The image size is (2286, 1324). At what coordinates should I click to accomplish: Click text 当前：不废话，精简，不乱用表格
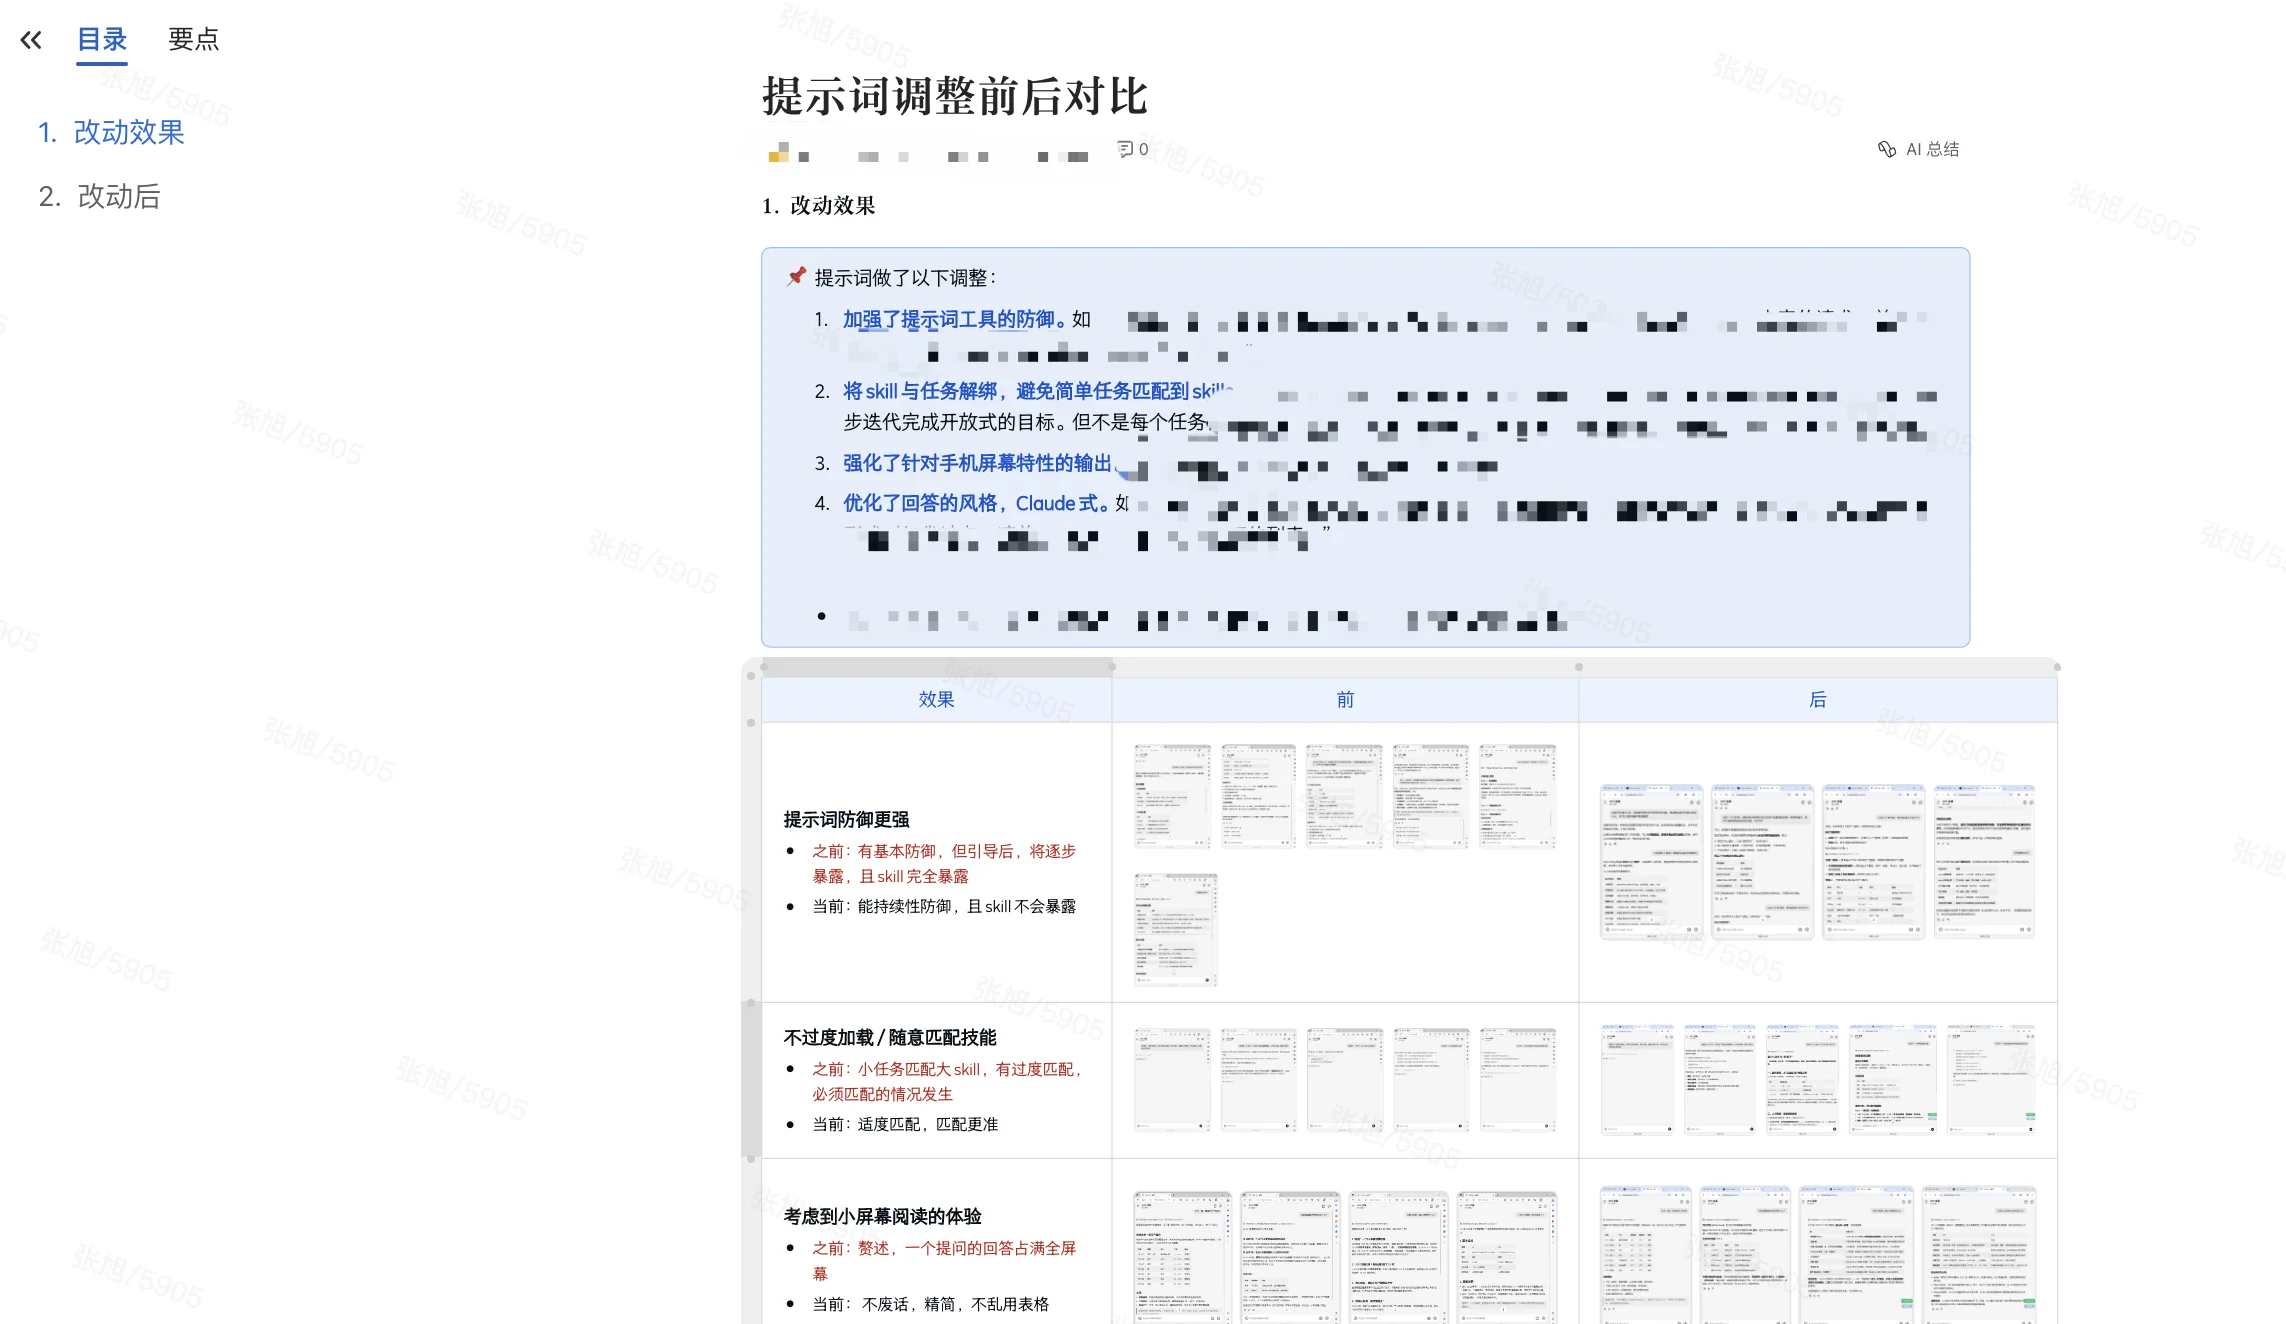pos(930,1304)
